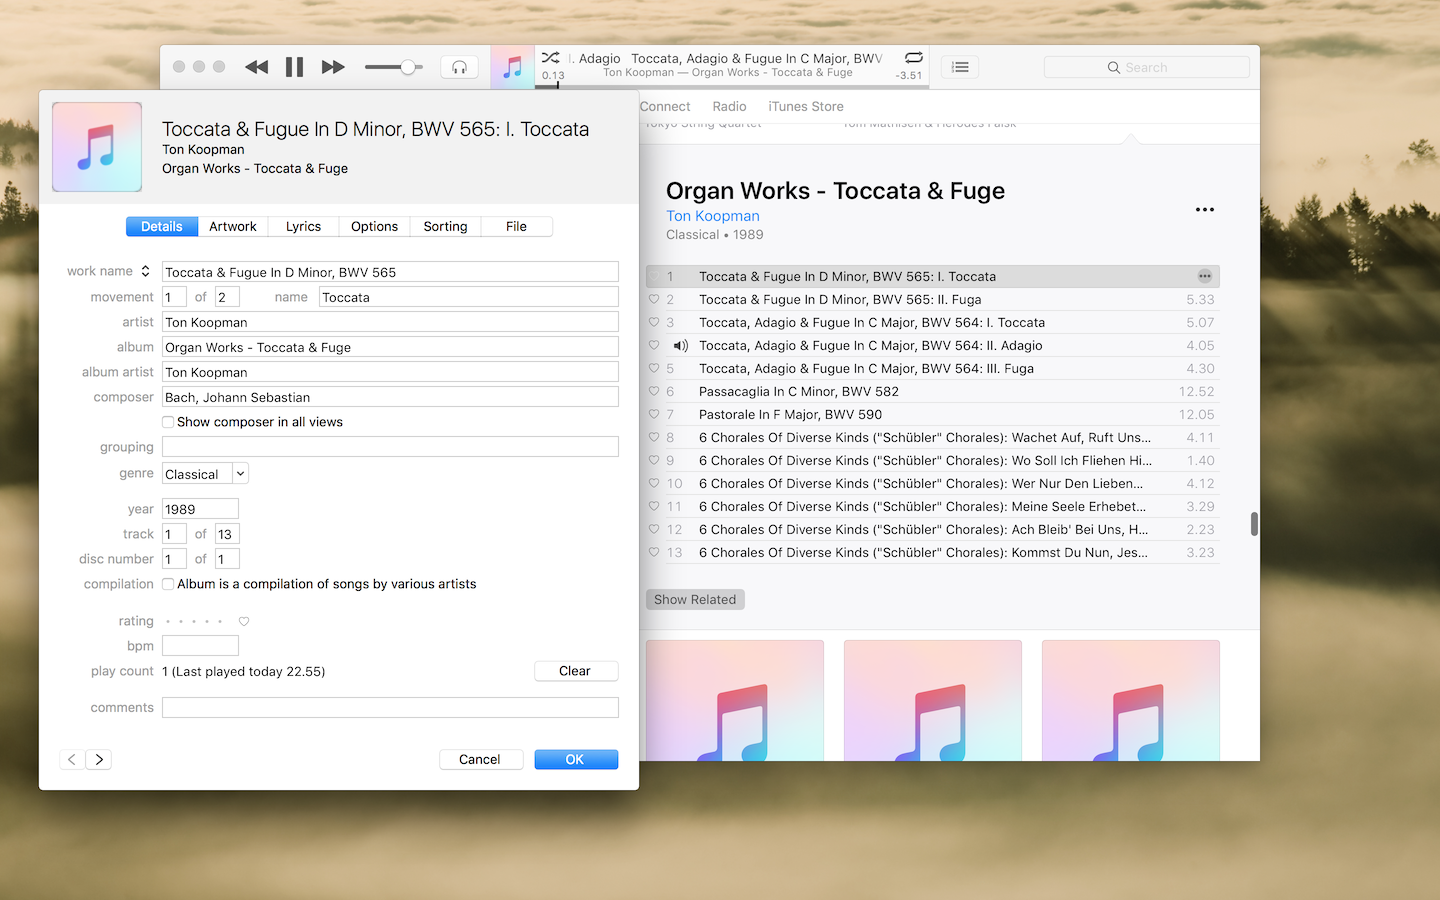Open album more options ellipsis
Viewport: 1440px width, 900px height.
click(x=1205, y=210)
